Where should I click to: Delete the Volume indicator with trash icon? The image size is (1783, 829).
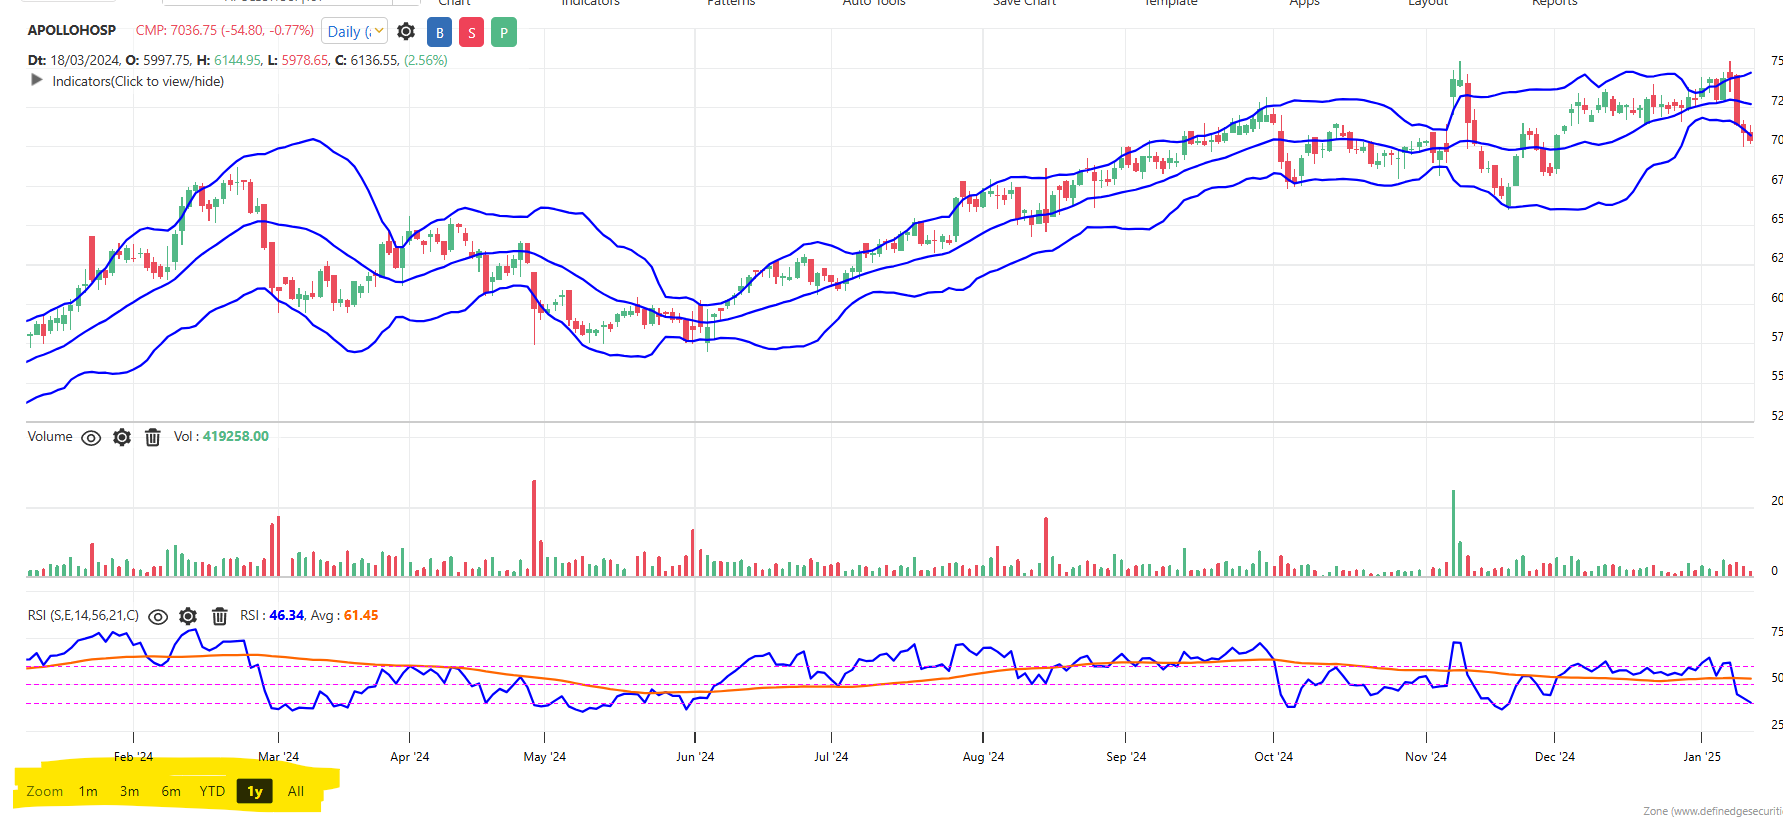click(153, 437)
